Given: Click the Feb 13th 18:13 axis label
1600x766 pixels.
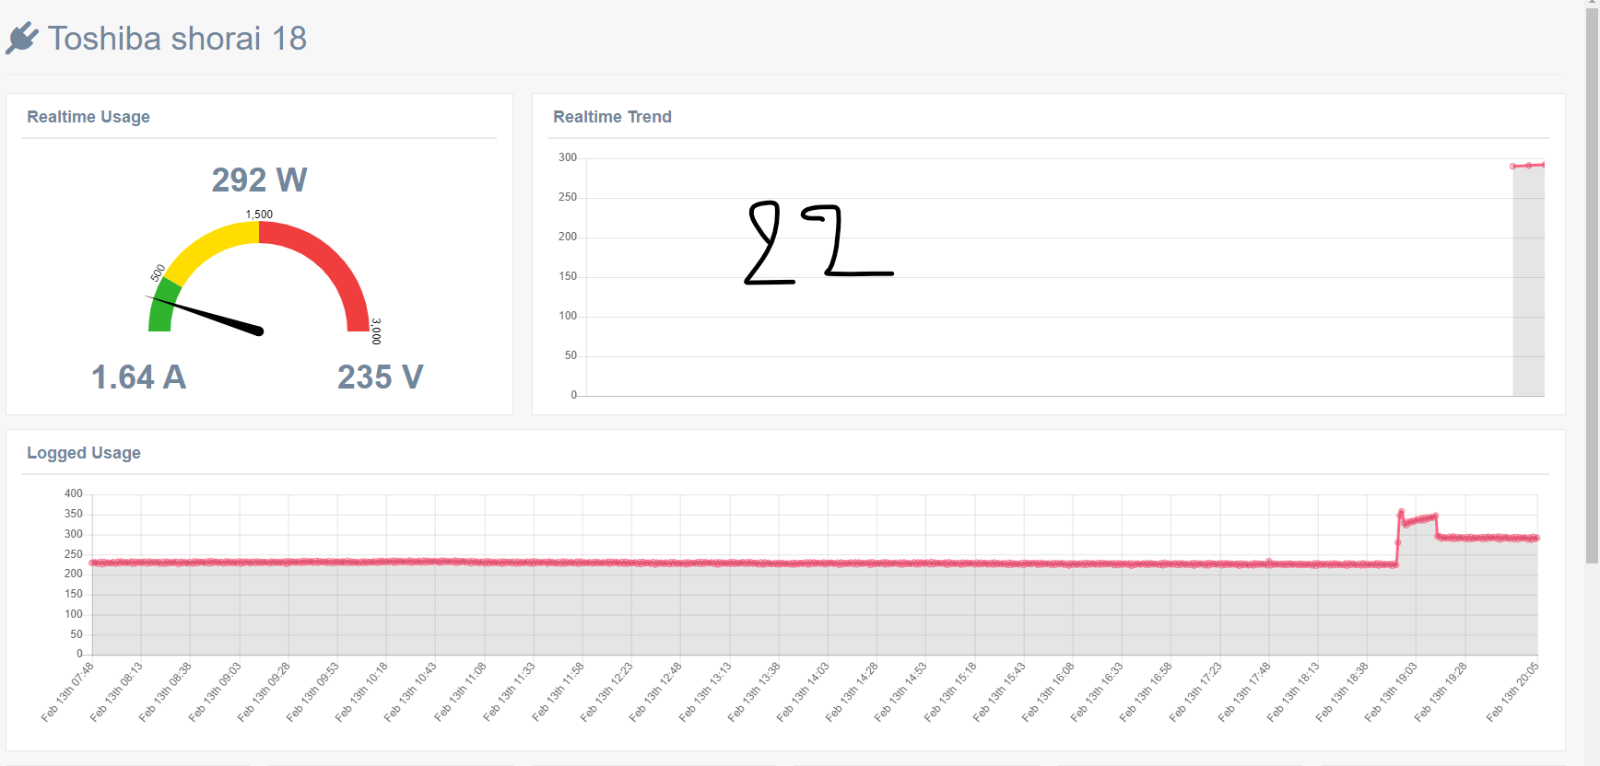Looking at the screenshot, I should click(1293, 692).
